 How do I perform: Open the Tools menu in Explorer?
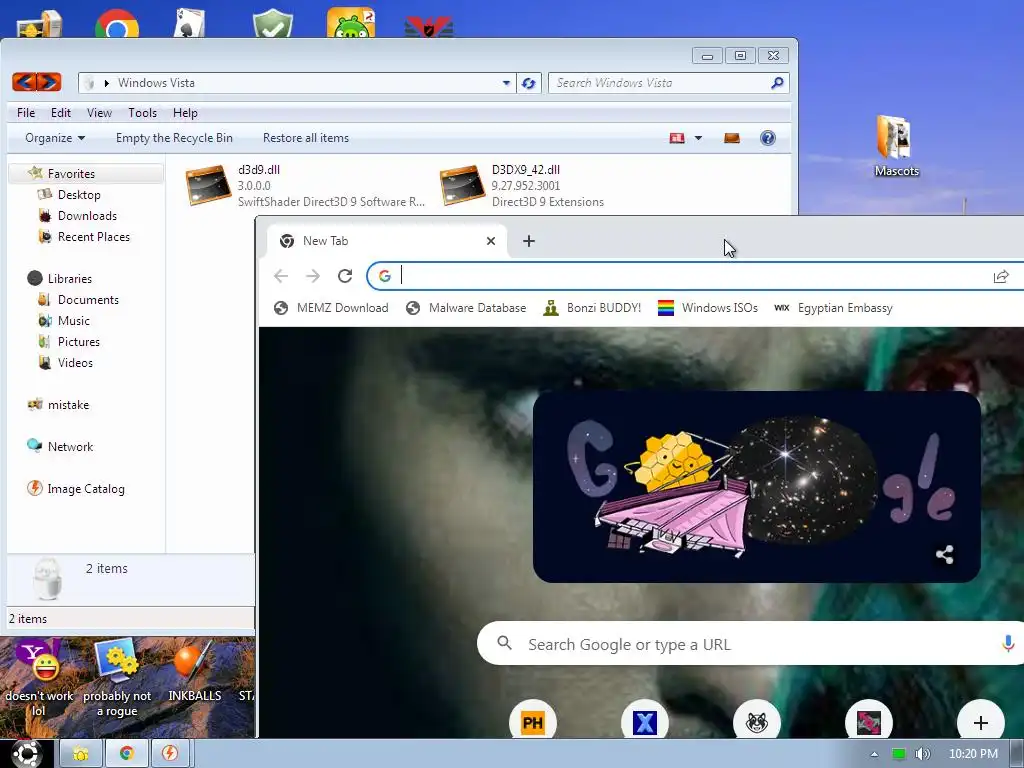click(142, 112)
